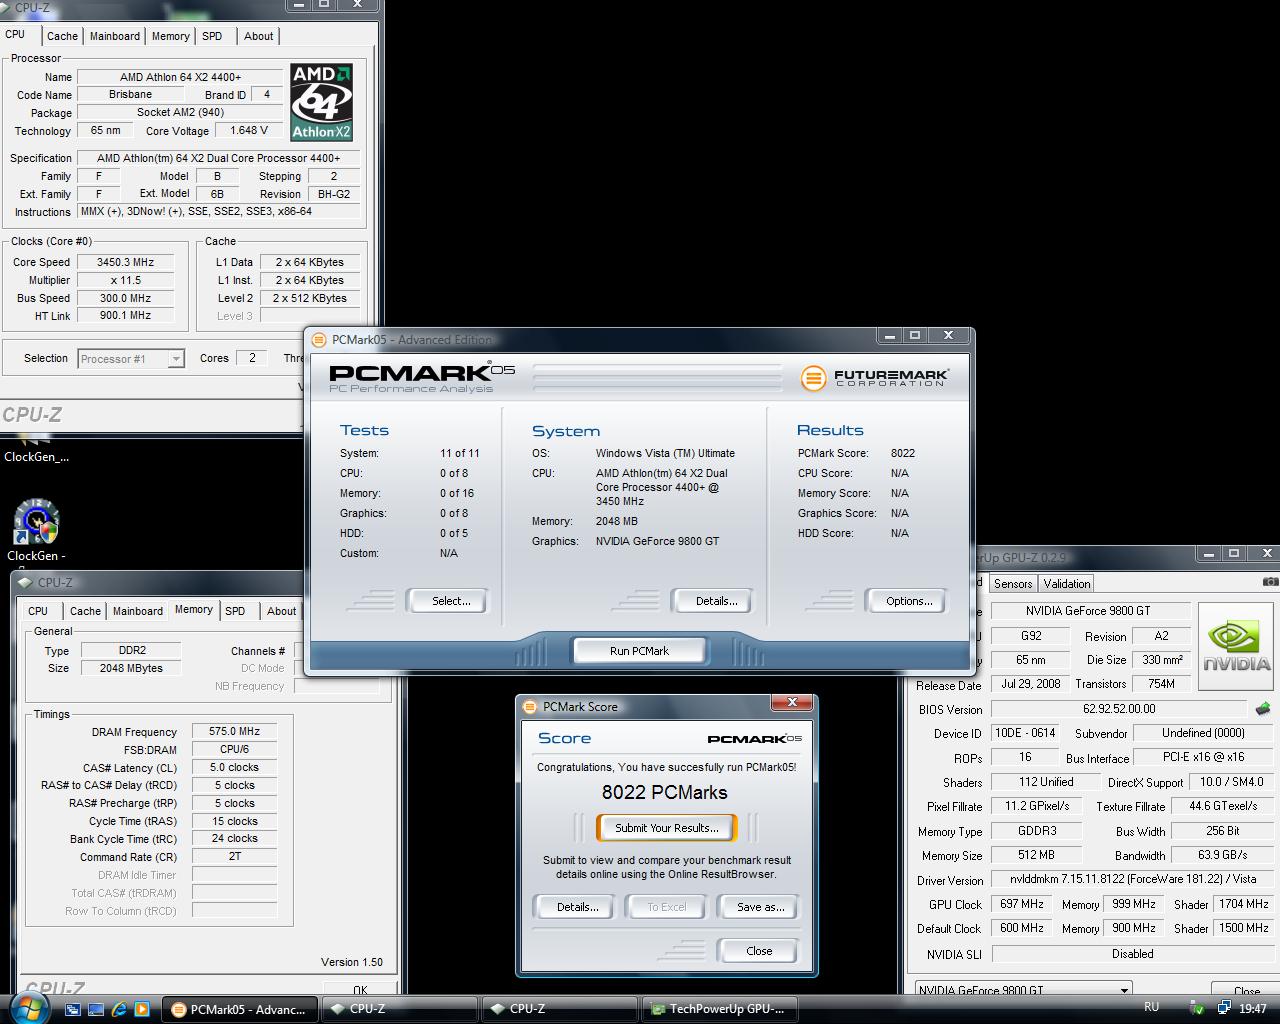Click the PCMark Score dialog title icon

pyautogui.click(x=530, y=707)
